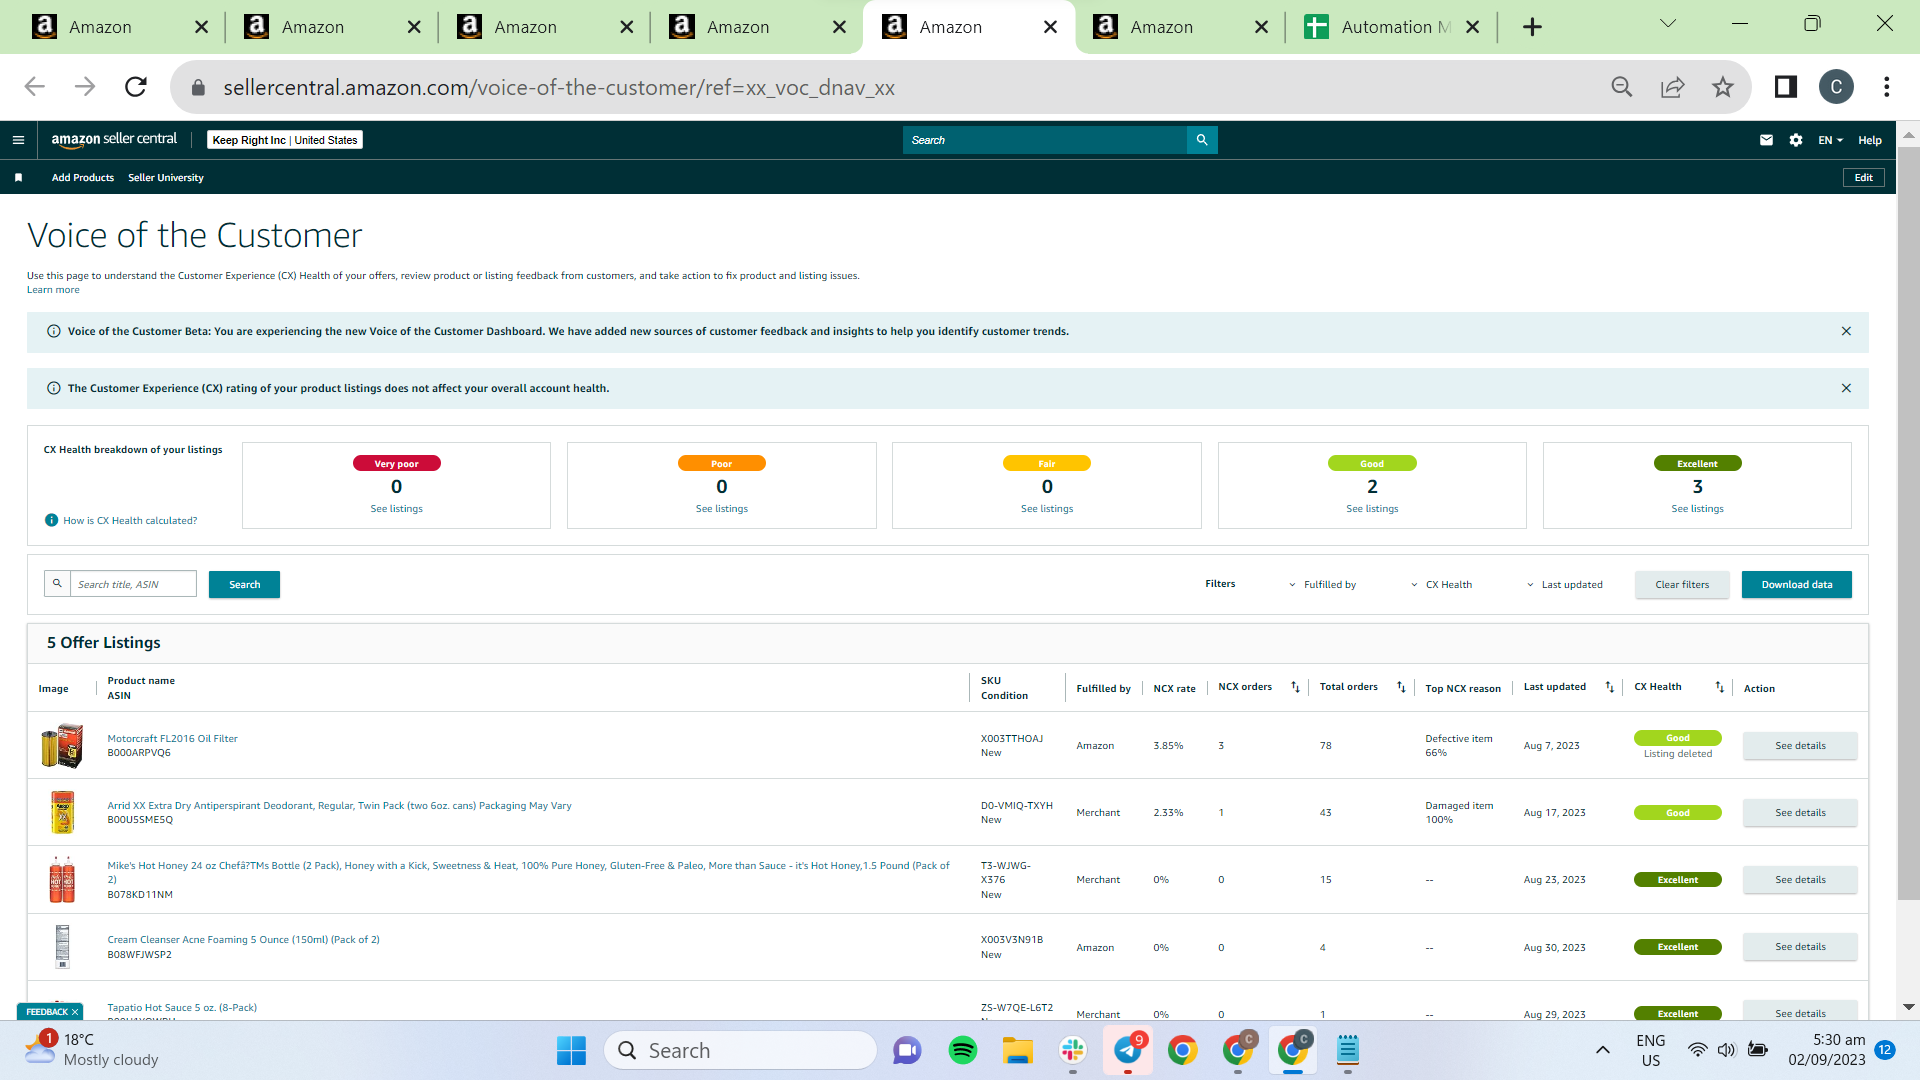Sort by Last updated column arrows
The width and height of the screenshot is (1920, 1080).
click(1610, 687)
